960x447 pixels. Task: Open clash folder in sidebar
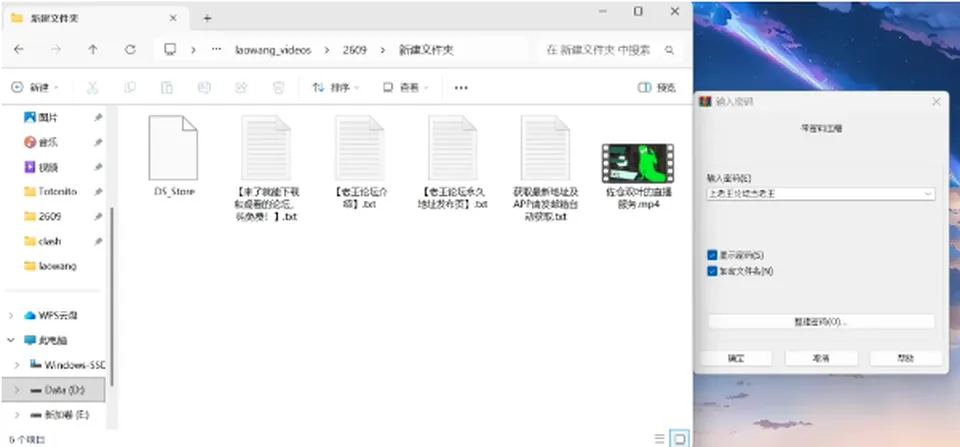pos(42,241)
